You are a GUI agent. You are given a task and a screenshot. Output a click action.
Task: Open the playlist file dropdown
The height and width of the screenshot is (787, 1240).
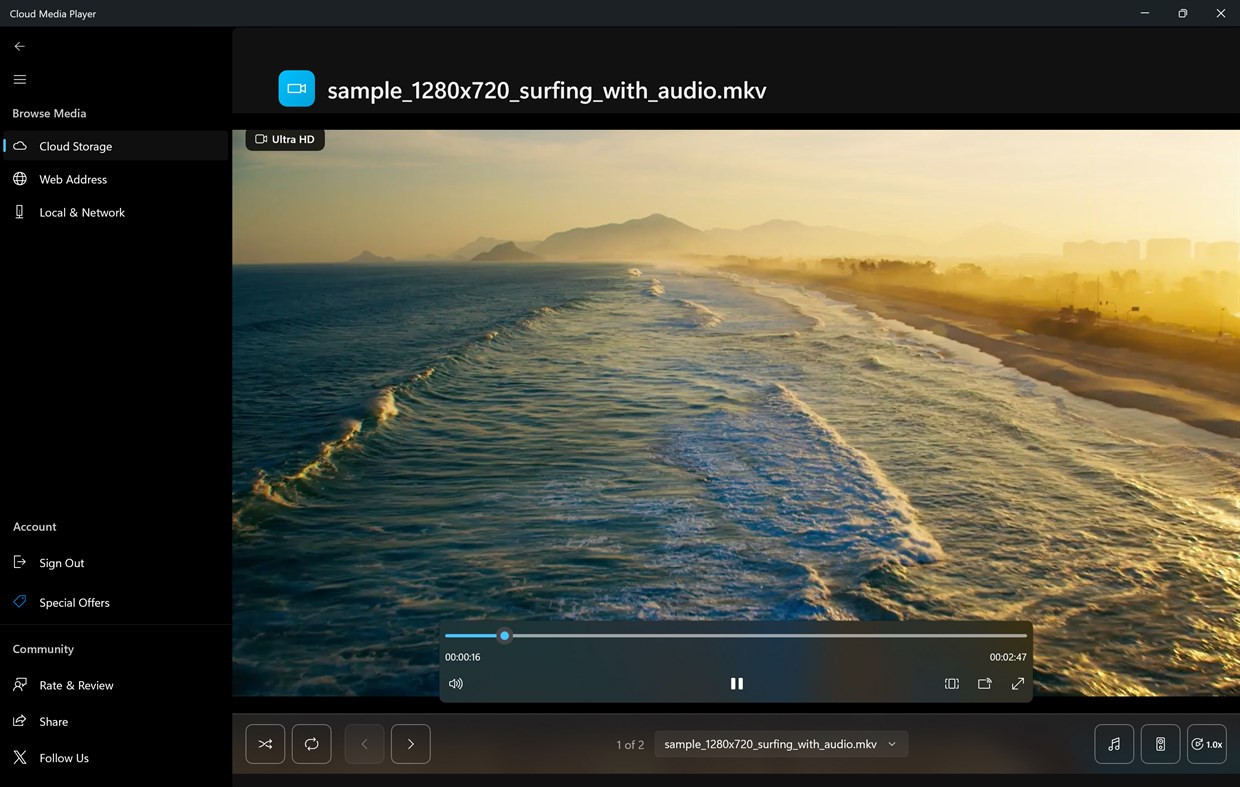point(780,744)
